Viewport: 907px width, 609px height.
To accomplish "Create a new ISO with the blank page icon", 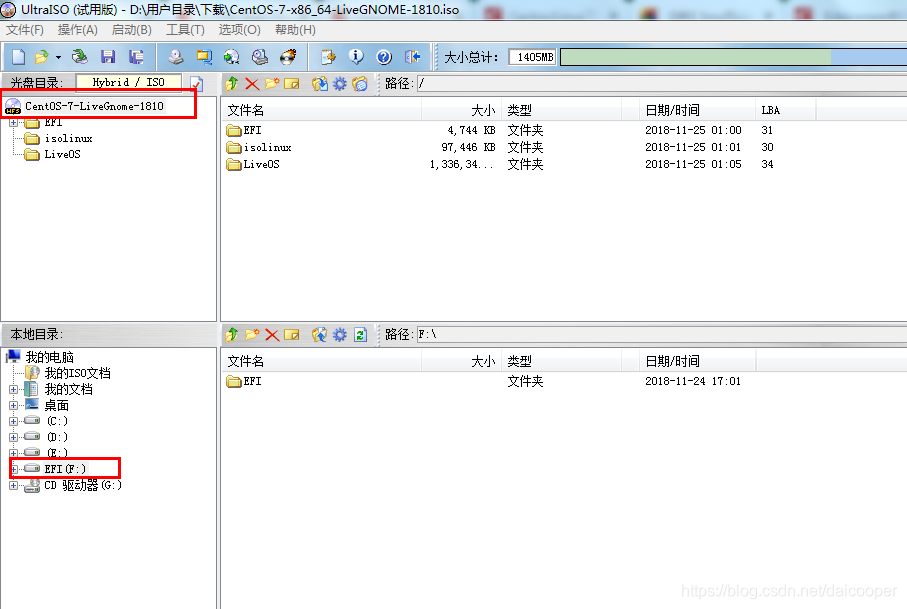I will pos(18,57).
